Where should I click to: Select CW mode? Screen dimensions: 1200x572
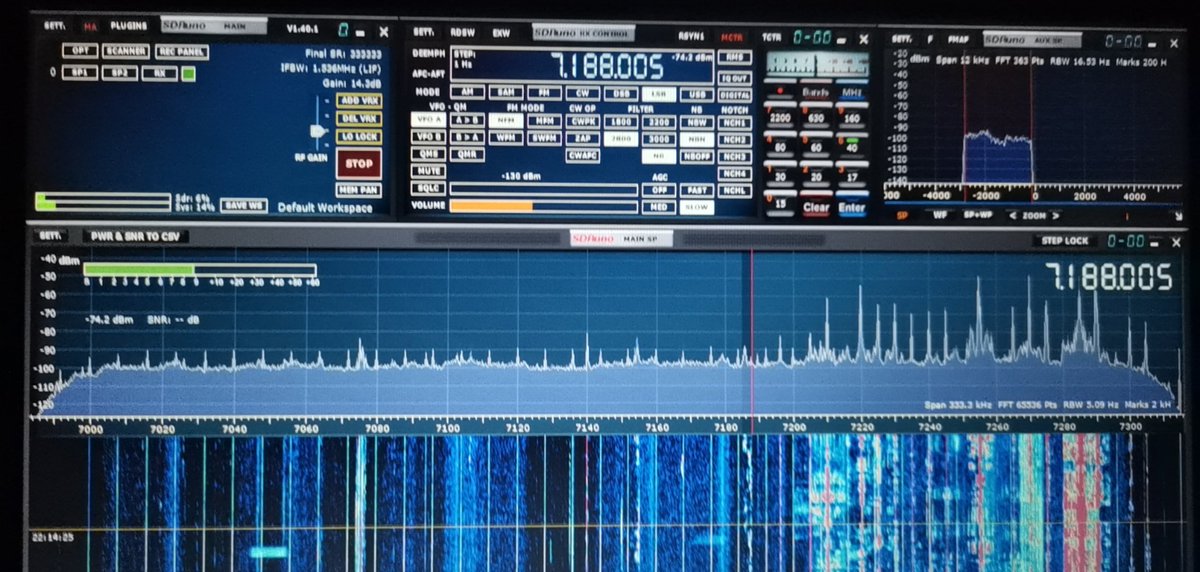coord(583,93)
